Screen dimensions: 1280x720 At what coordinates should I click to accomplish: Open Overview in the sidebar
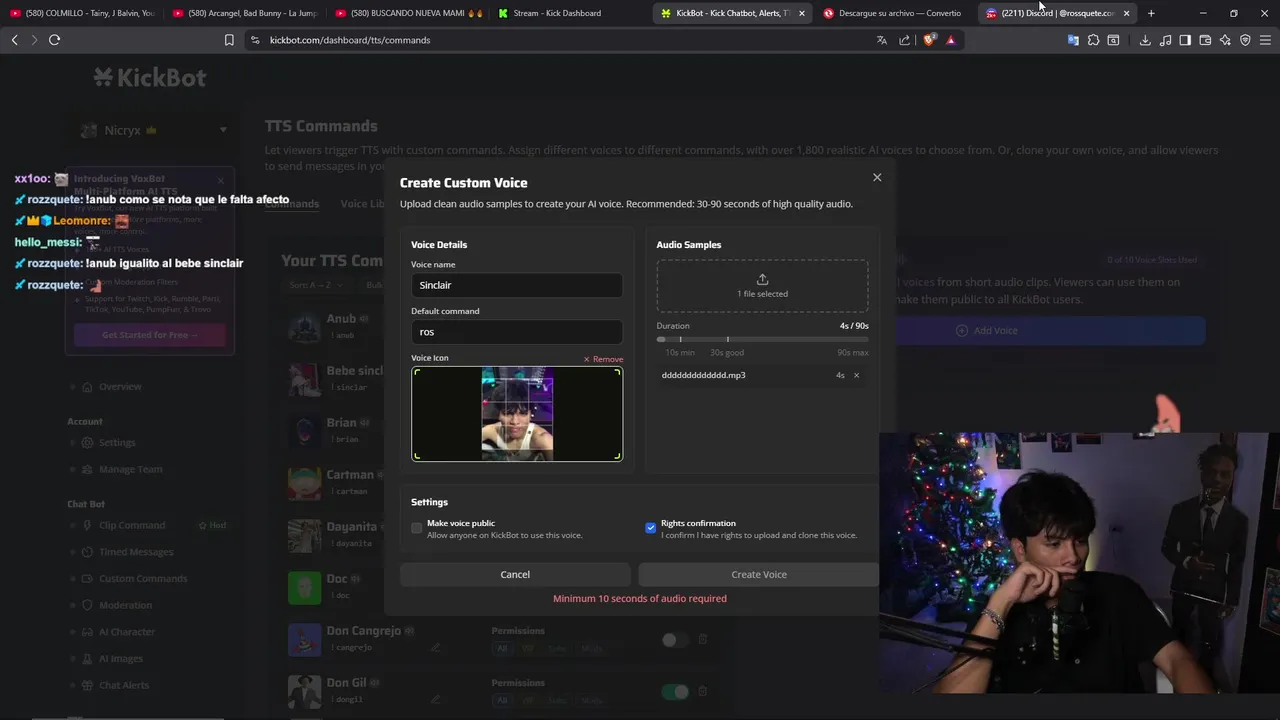tap(120, 387)
